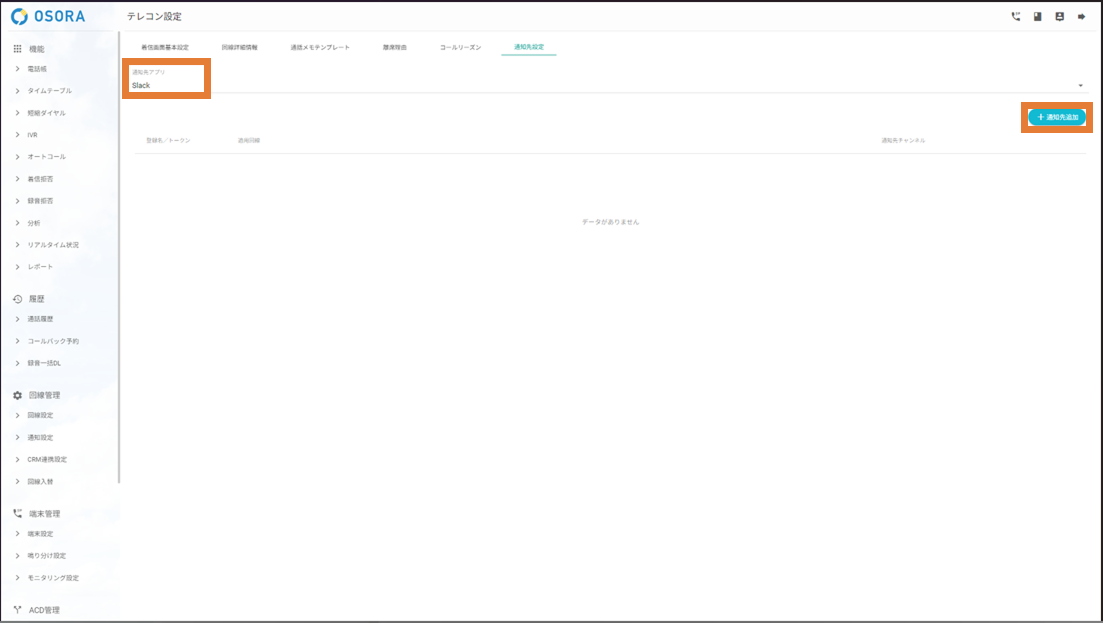This screenshot has width=1103, height=623.
Task: Switch to the コールリーズン tab
Action: tap(460, 48)
